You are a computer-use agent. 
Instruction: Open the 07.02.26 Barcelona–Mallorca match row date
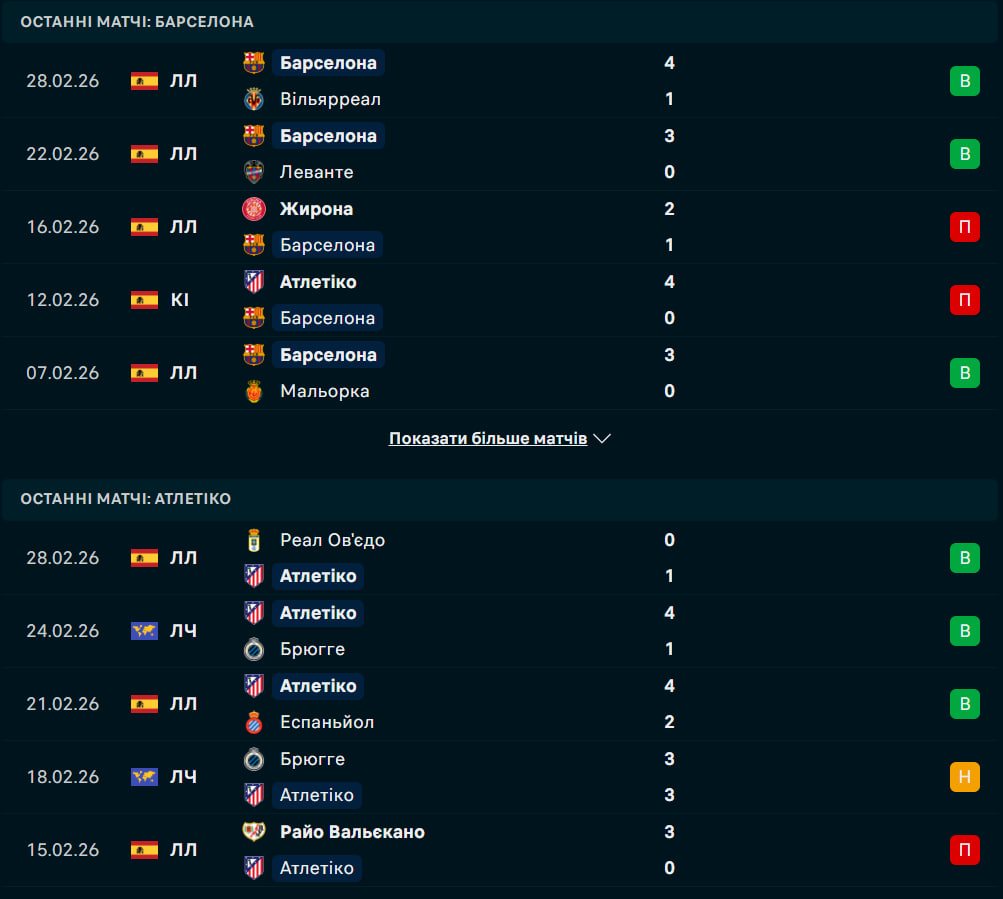tap(63, 373)
